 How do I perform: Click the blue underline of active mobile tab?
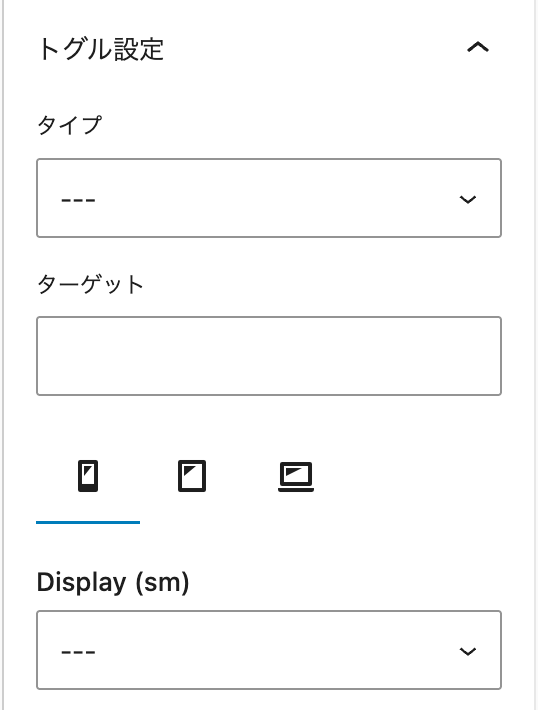(x=88, y=523)
